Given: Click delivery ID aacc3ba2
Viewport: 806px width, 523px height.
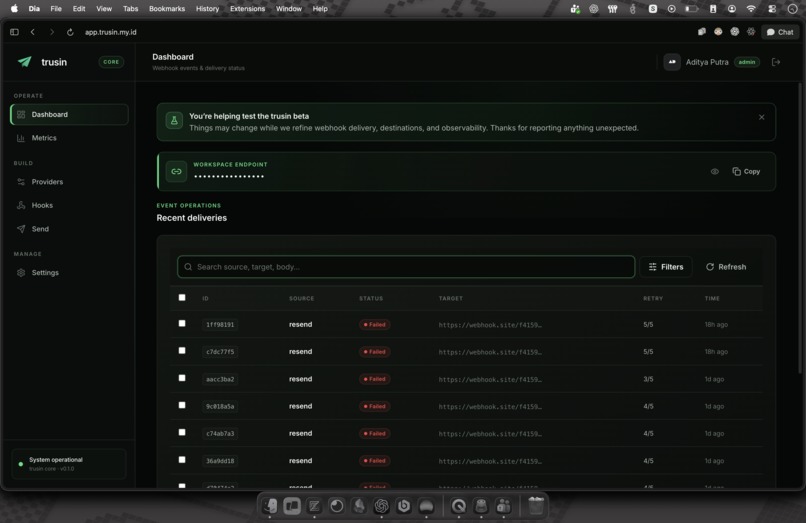Looking at the screenshot, I should (x=220, y=379).
